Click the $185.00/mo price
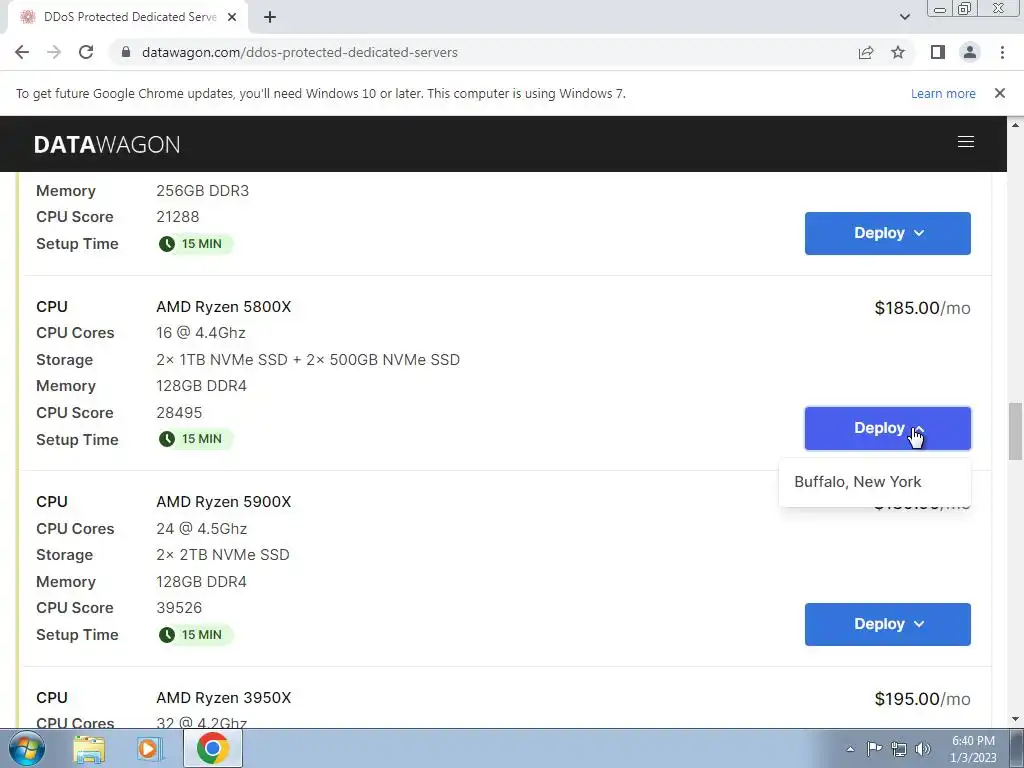Viewport: 1024px width, 768px height. point(922,308)
